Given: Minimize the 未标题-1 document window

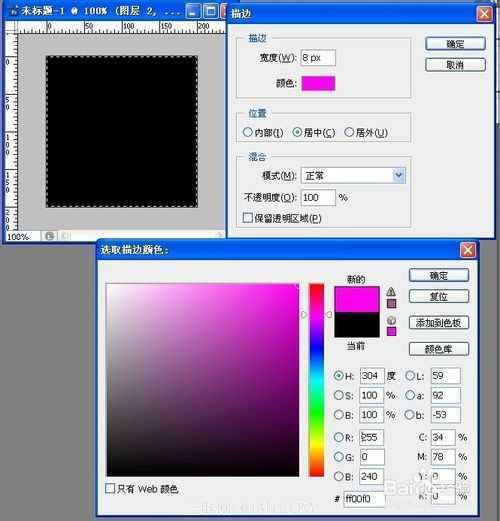Looking at the screenshot, I should pos(193,12).
